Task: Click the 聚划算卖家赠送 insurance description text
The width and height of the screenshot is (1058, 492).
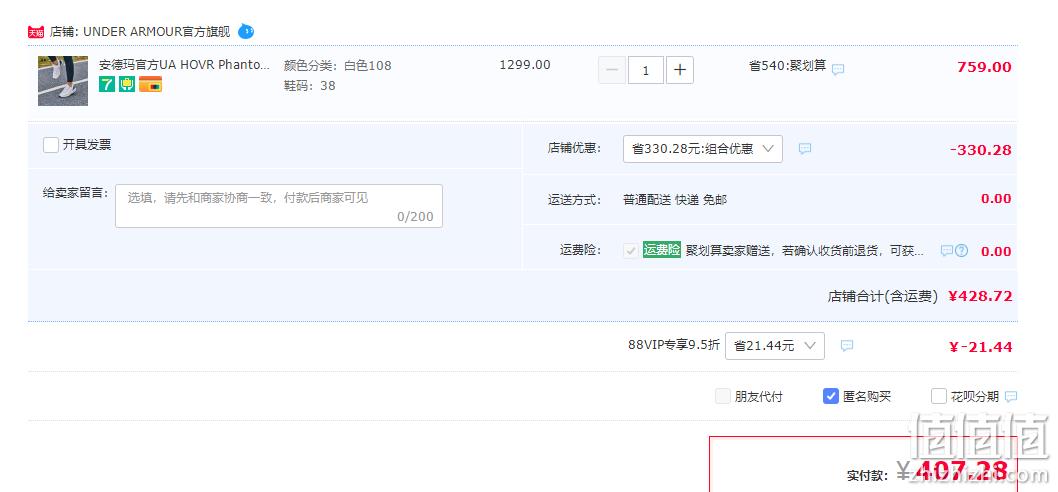Action: click(x=805, y=251)
